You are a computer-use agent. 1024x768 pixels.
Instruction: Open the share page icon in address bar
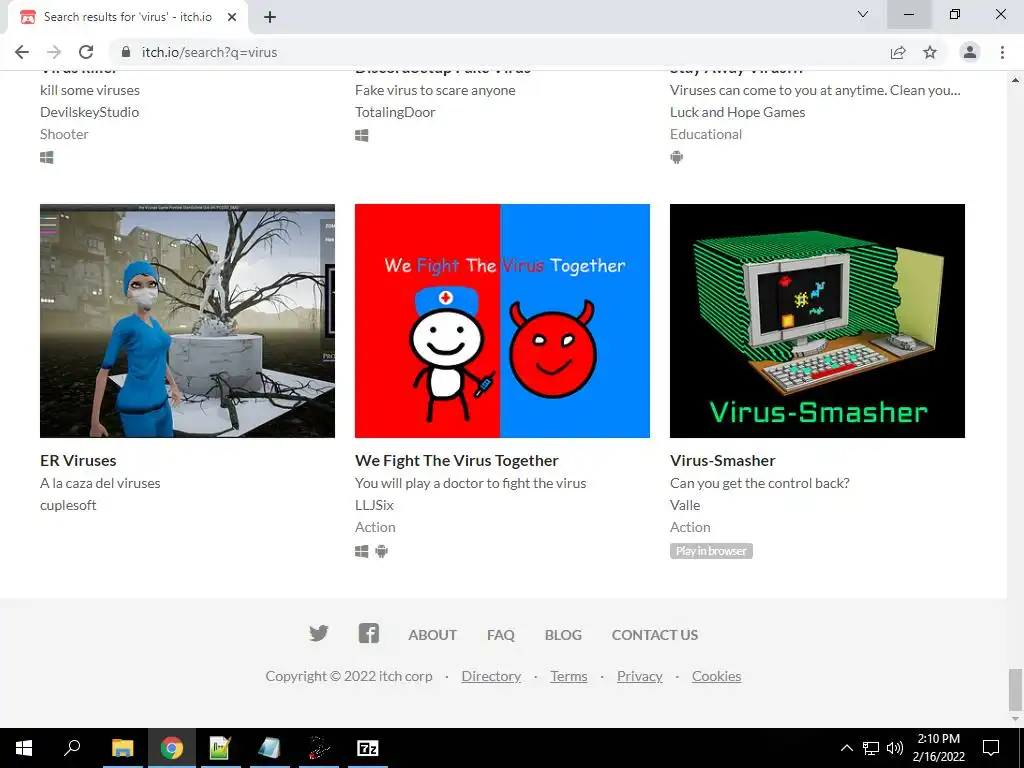pos(898,52)
